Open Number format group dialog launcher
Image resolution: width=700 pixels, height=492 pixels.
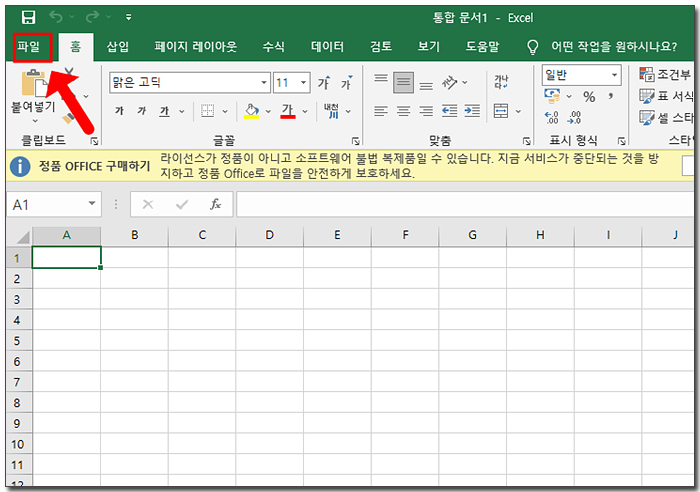click(x=621, y=141)
